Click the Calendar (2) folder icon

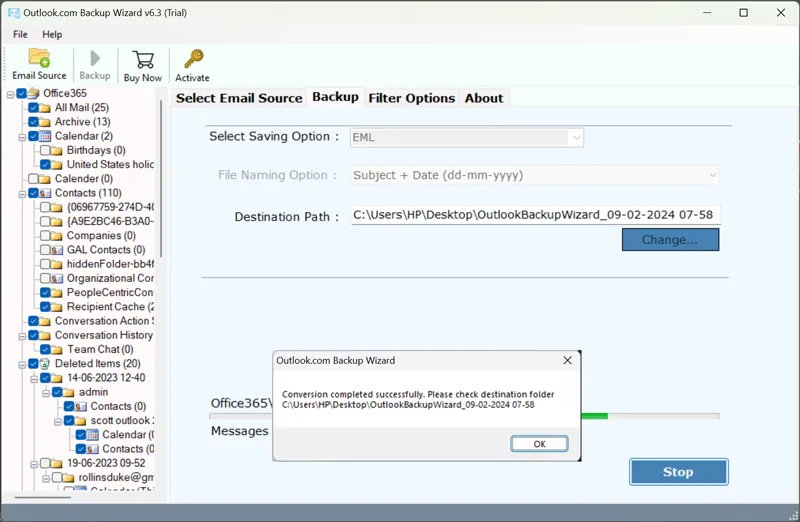[x=46, y=136]
